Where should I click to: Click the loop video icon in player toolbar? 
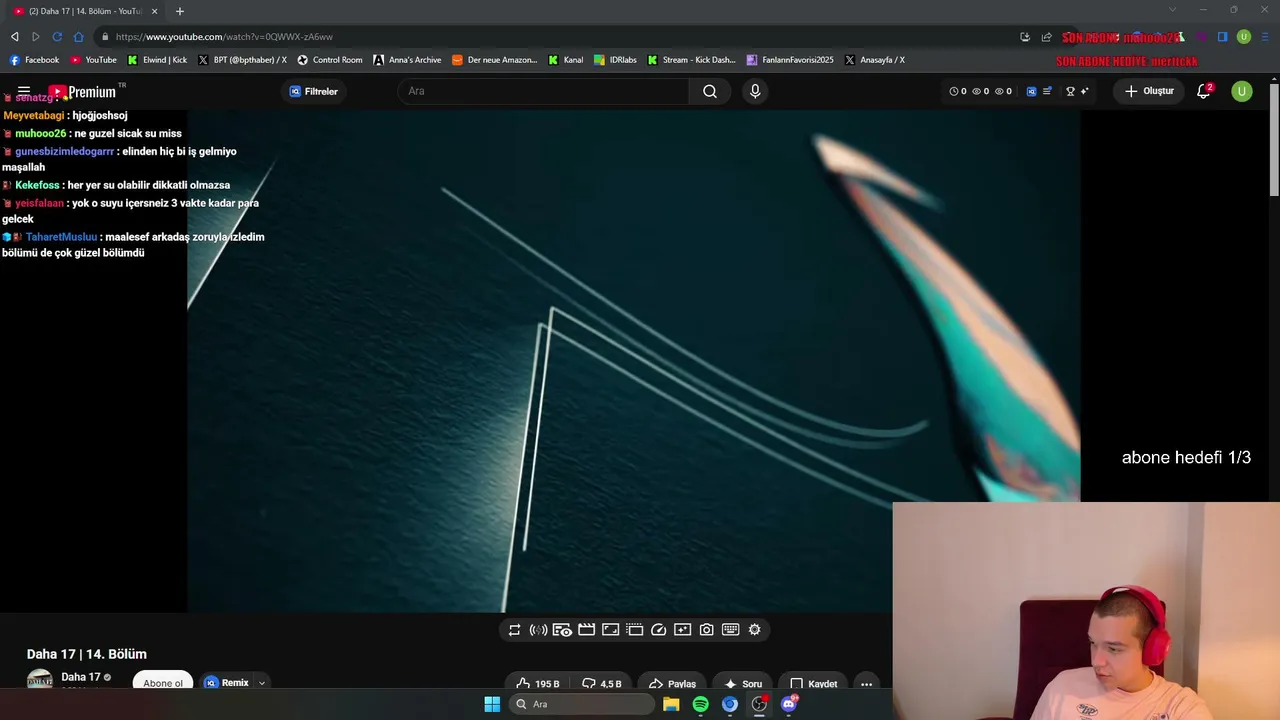(x=514, y=630)
